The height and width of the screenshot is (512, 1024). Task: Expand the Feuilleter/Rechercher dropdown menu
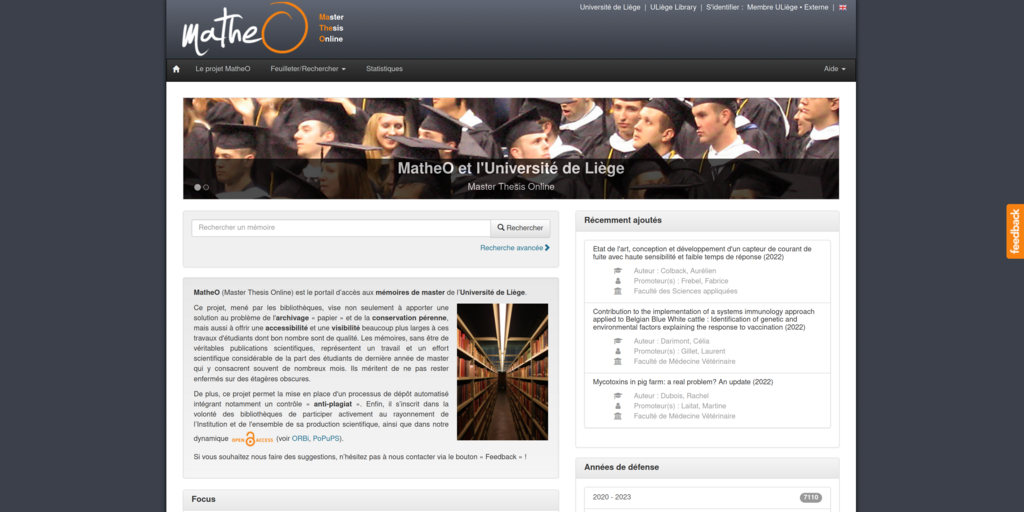[x=308, y=69]
